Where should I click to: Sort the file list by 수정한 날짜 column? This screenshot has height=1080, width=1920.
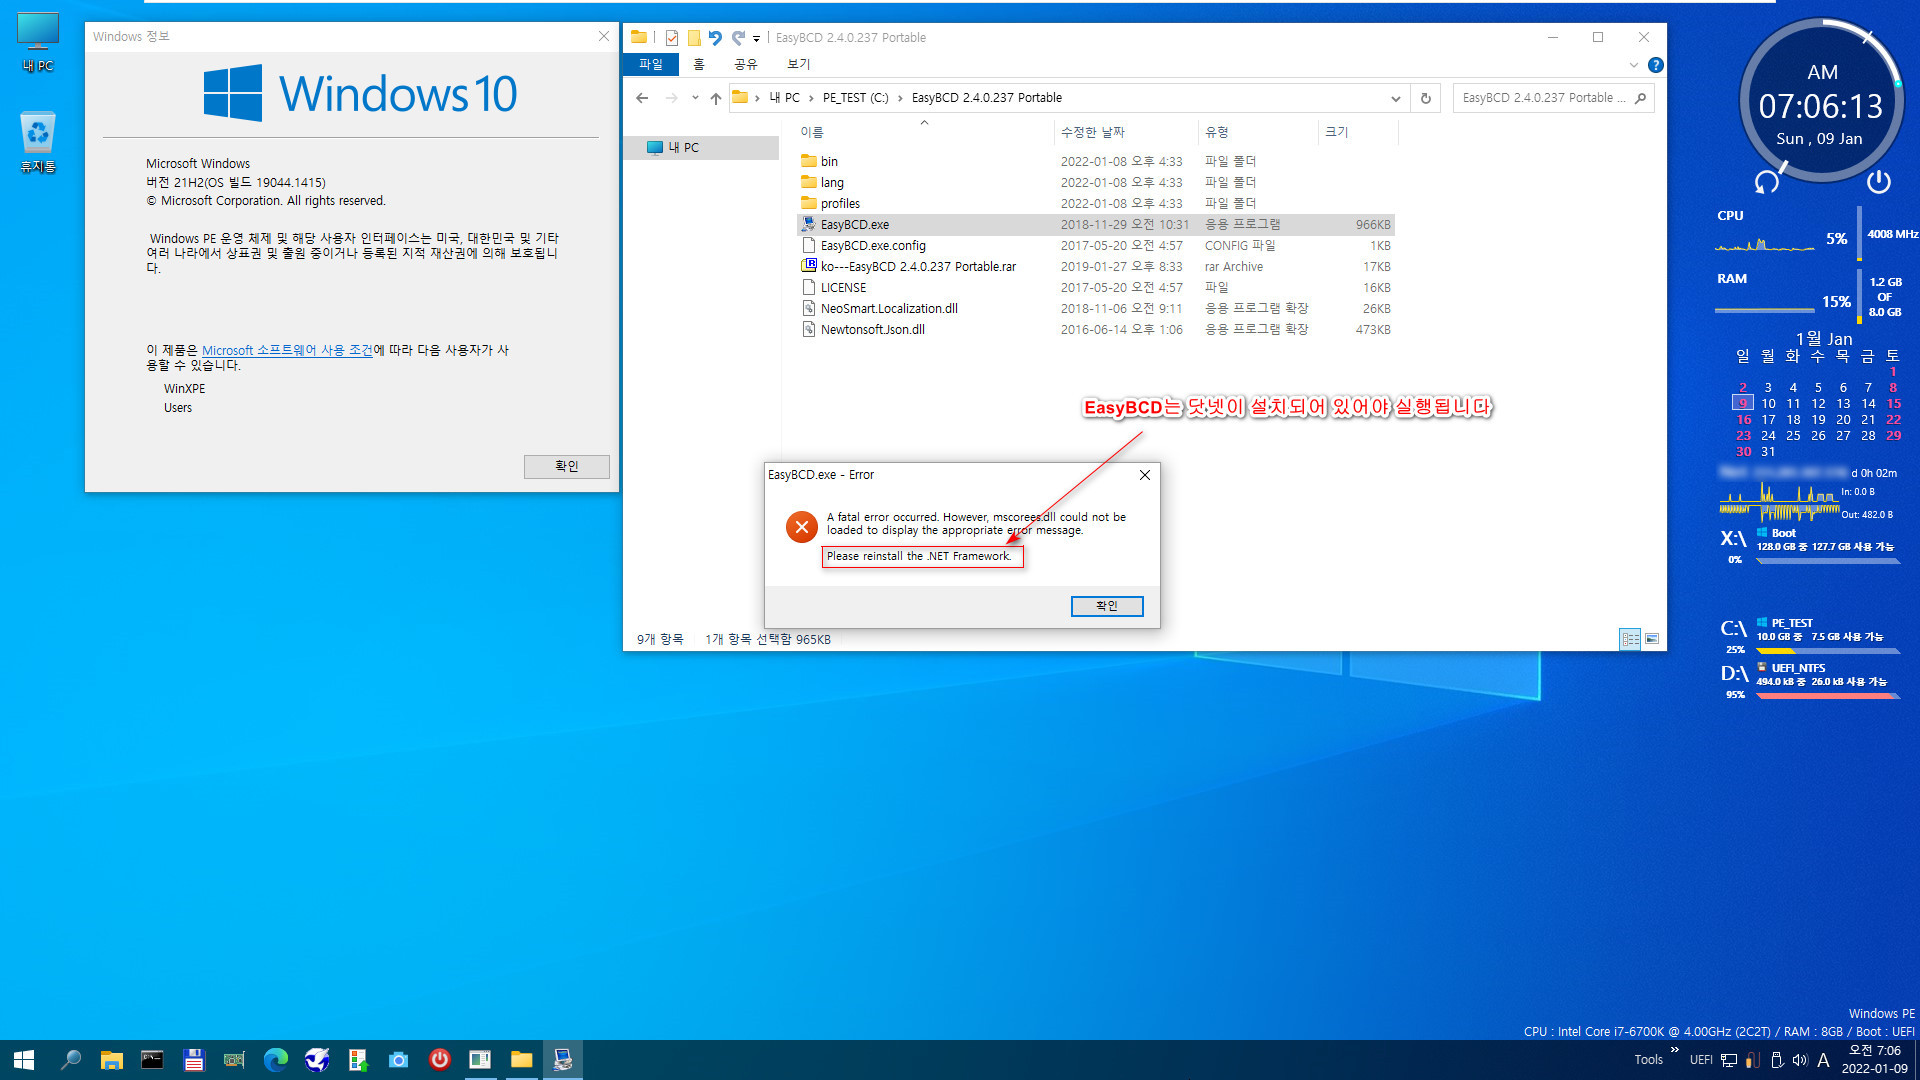point(1125,132)
